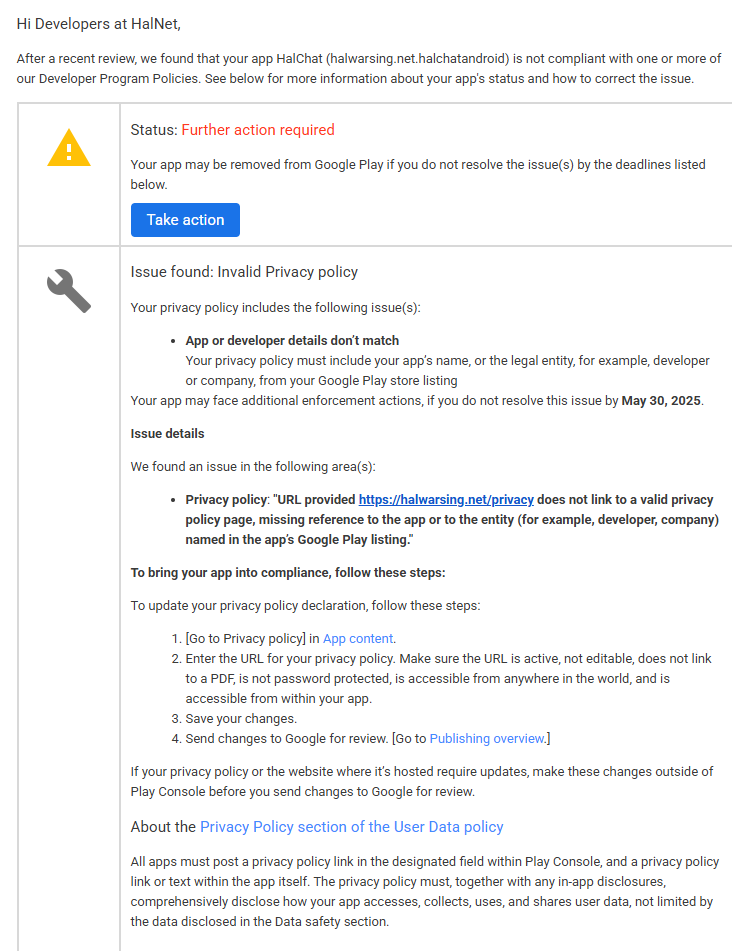The image size is (732, 951).
Task: Click the Hi Developers at HalNet greeting
Action: [x=99, y=24]
